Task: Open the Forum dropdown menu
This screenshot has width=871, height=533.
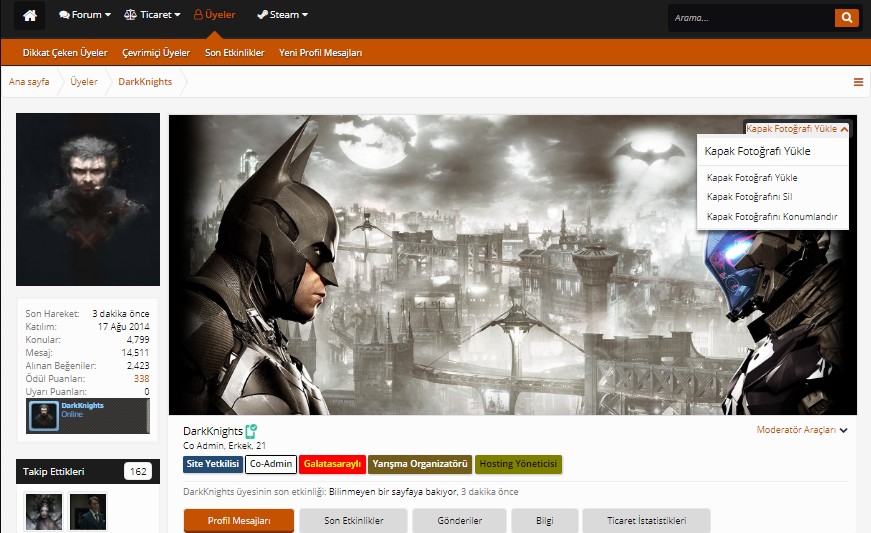Action: (x=85, y=15)
